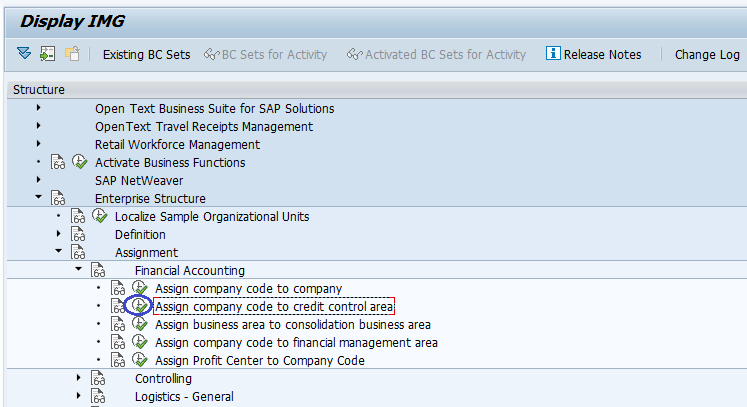Select 'Assign company code to company' row text
The height and width of the screenshot is (407, 747).
(x=248, y=289)
